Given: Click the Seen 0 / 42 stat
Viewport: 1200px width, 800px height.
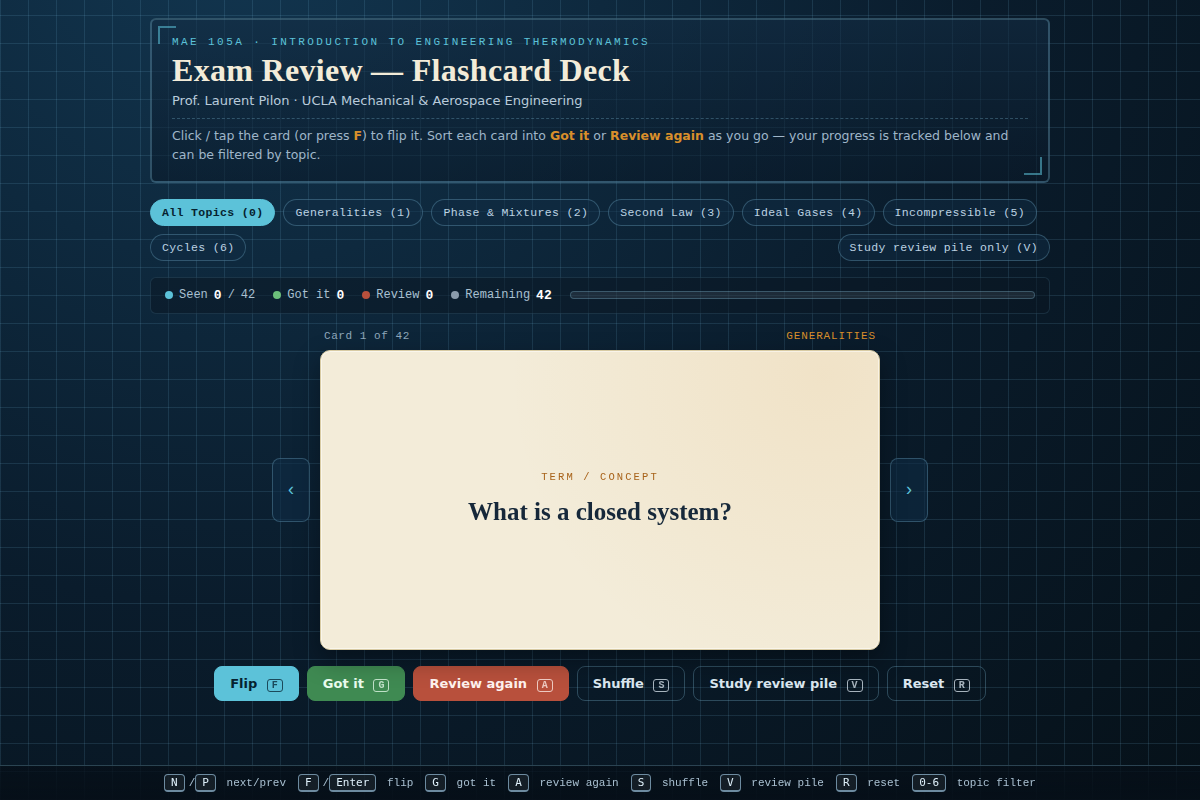Looking at the screenshot, I should click(x=210, y=295).
